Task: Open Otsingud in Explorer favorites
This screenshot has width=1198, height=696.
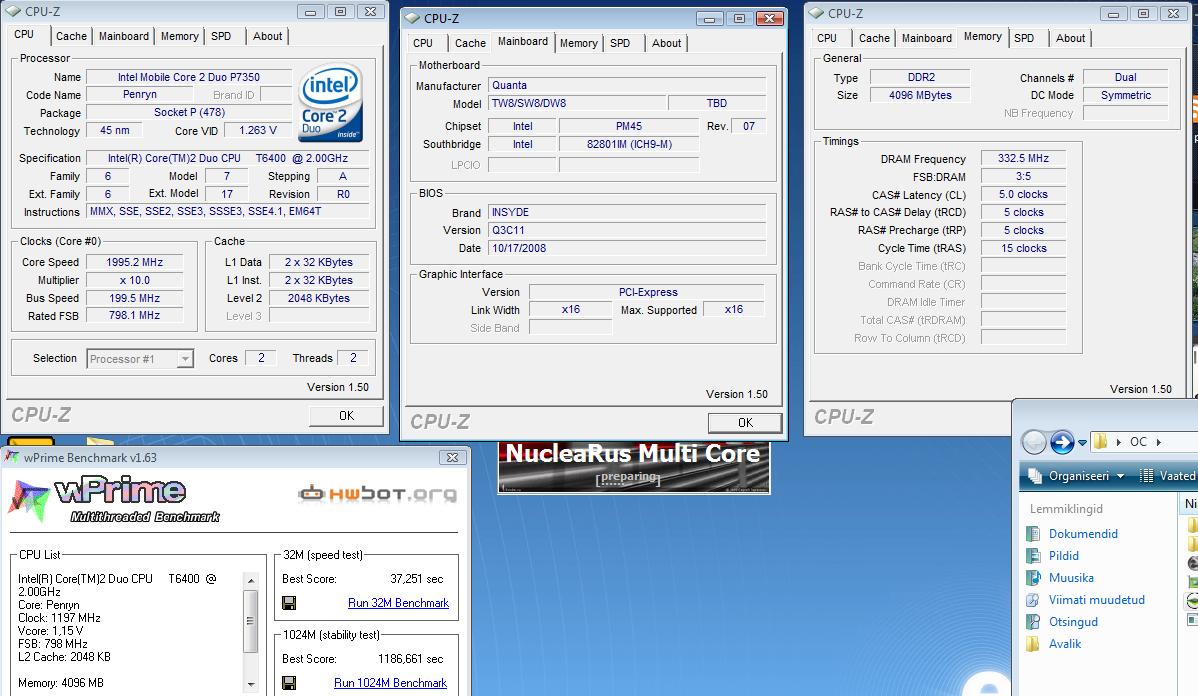Action: coord(1073,622)
